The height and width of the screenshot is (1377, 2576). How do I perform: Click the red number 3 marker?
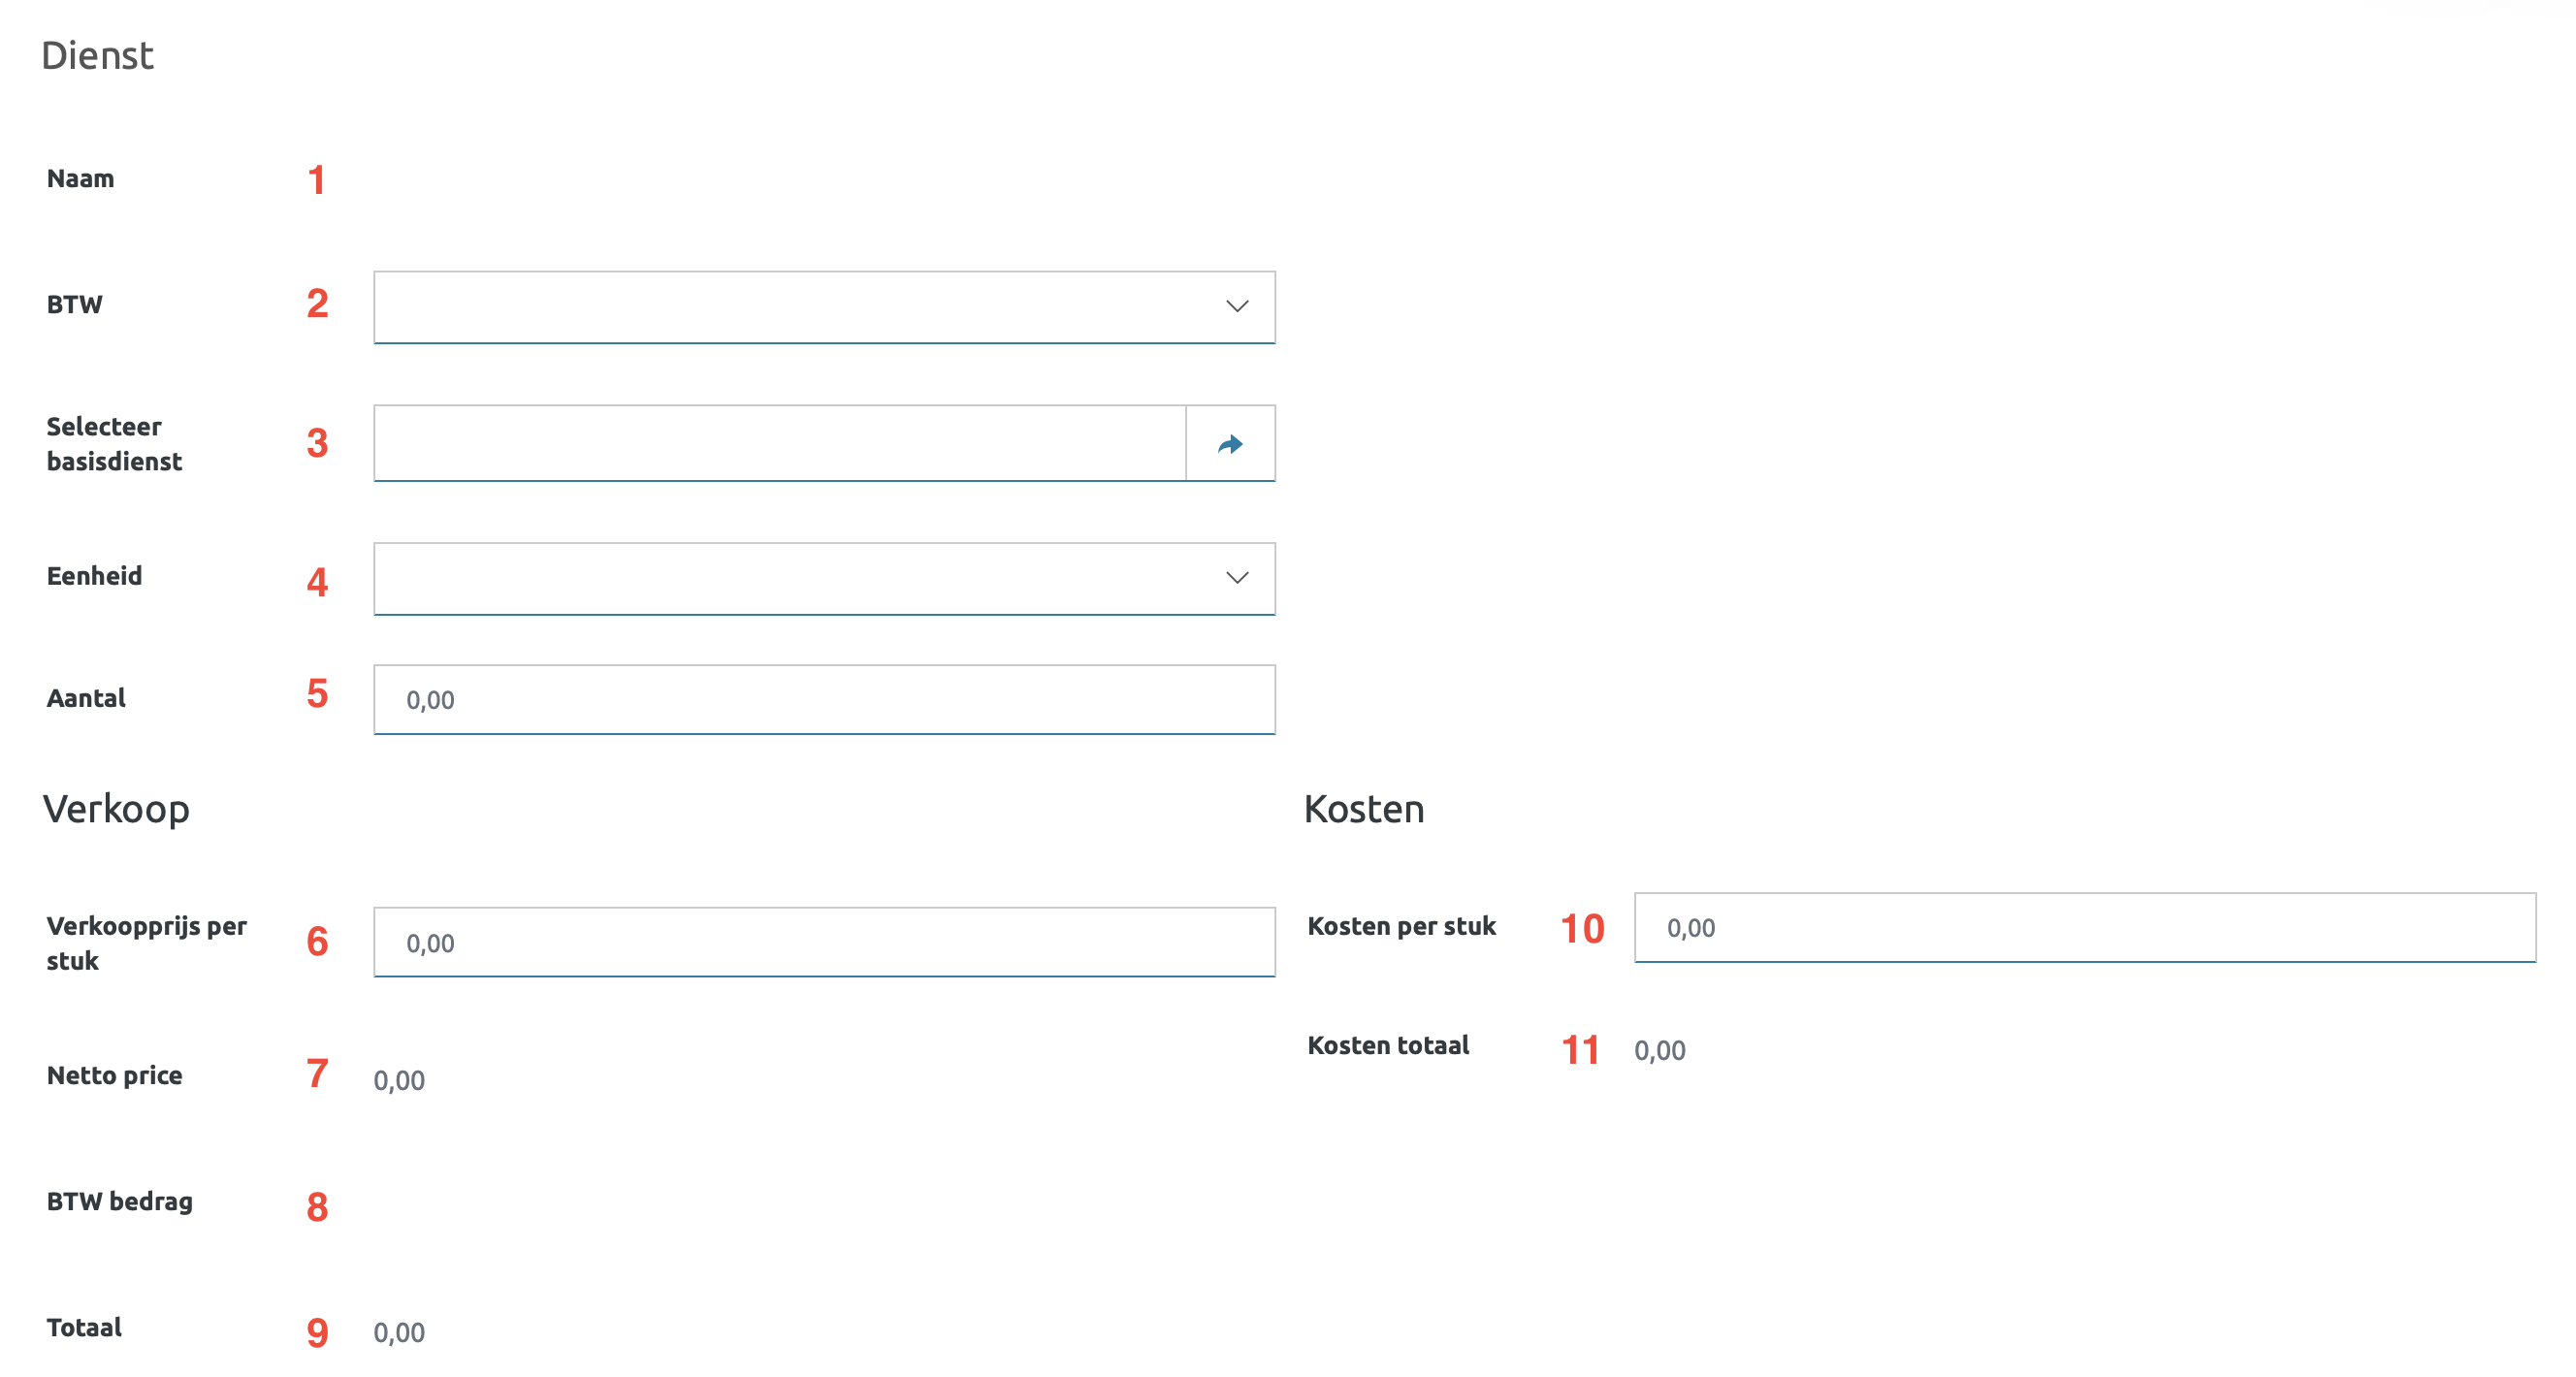(x=317, y=443)
